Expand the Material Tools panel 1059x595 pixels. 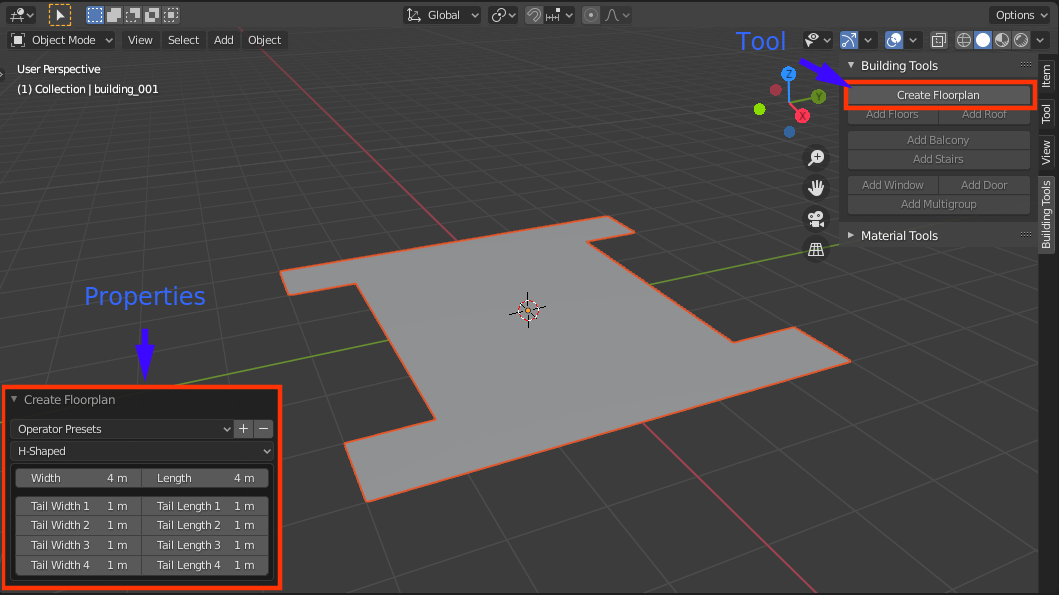851,236
